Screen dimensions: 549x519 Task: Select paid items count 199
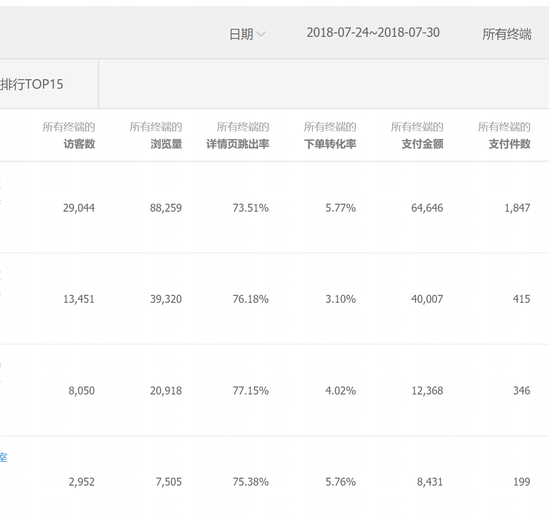[522, 482]
